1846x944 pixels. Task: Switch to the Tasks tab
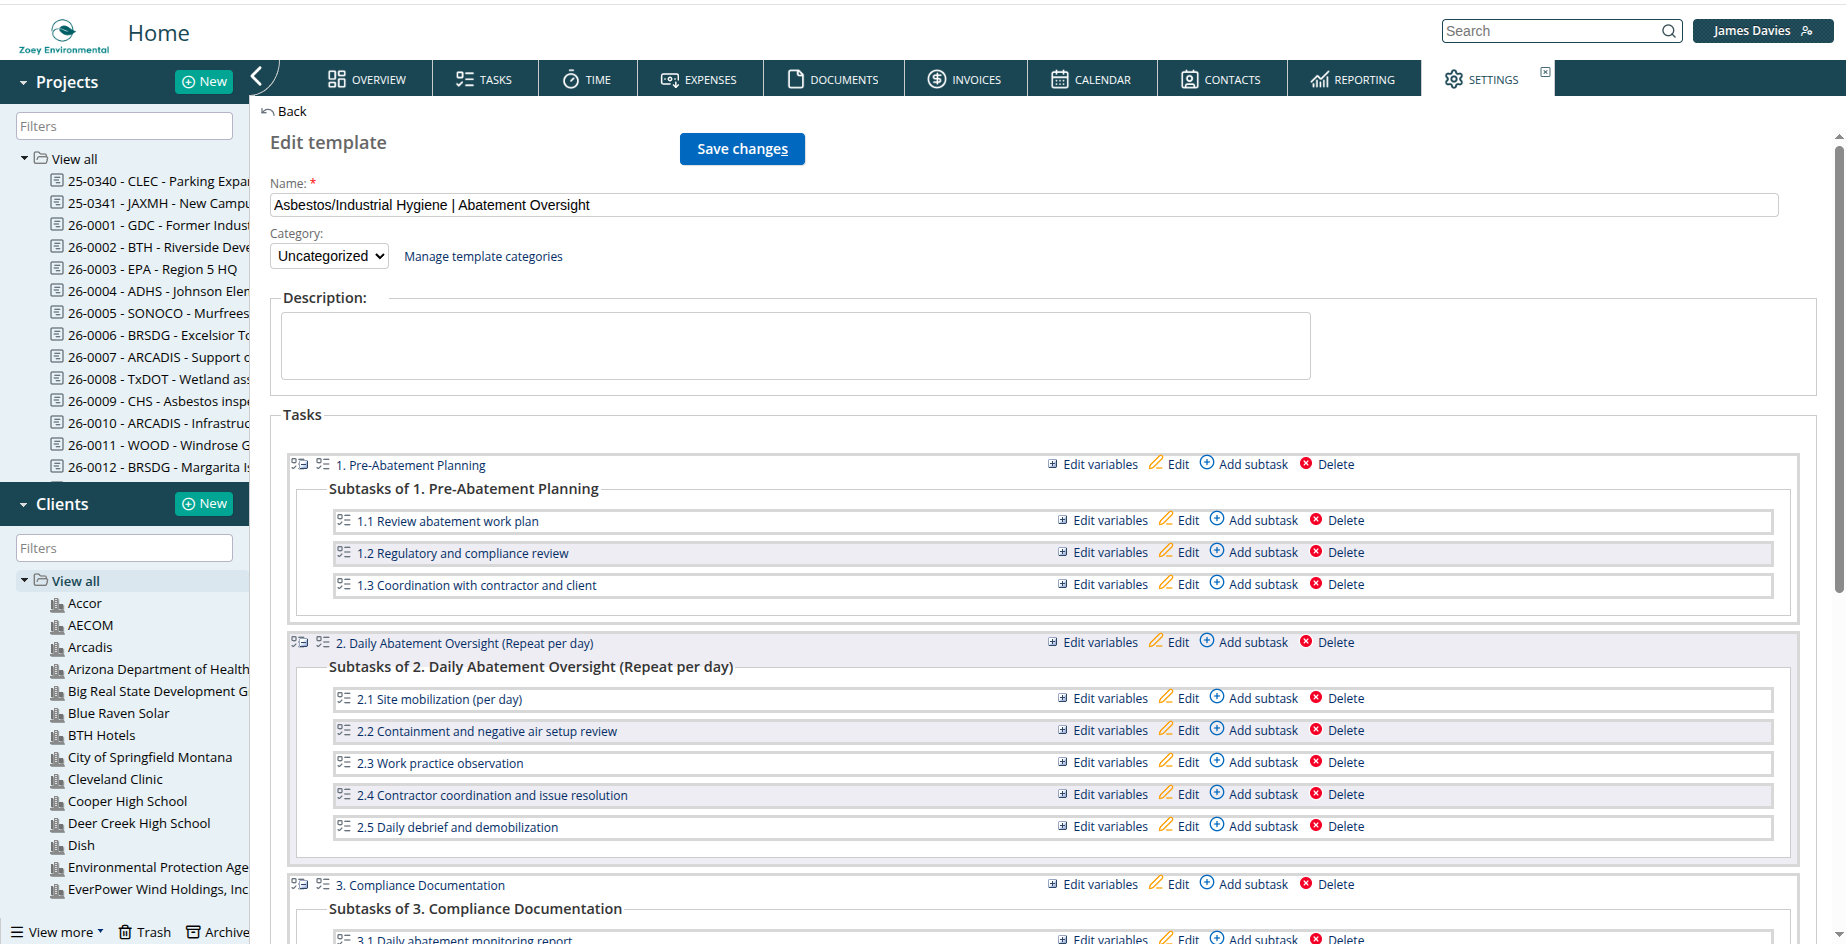(x=484, y=79)
